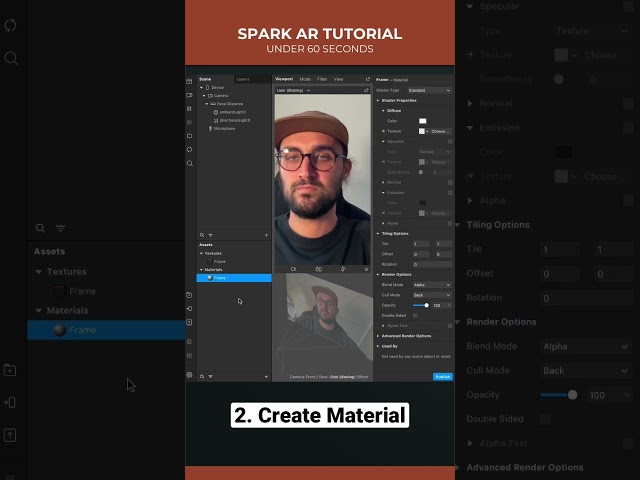Open the Cull Mode Back dropdown in center inspector
The image size is (640, 480).
pyautogui.click(x=432, y=295)
